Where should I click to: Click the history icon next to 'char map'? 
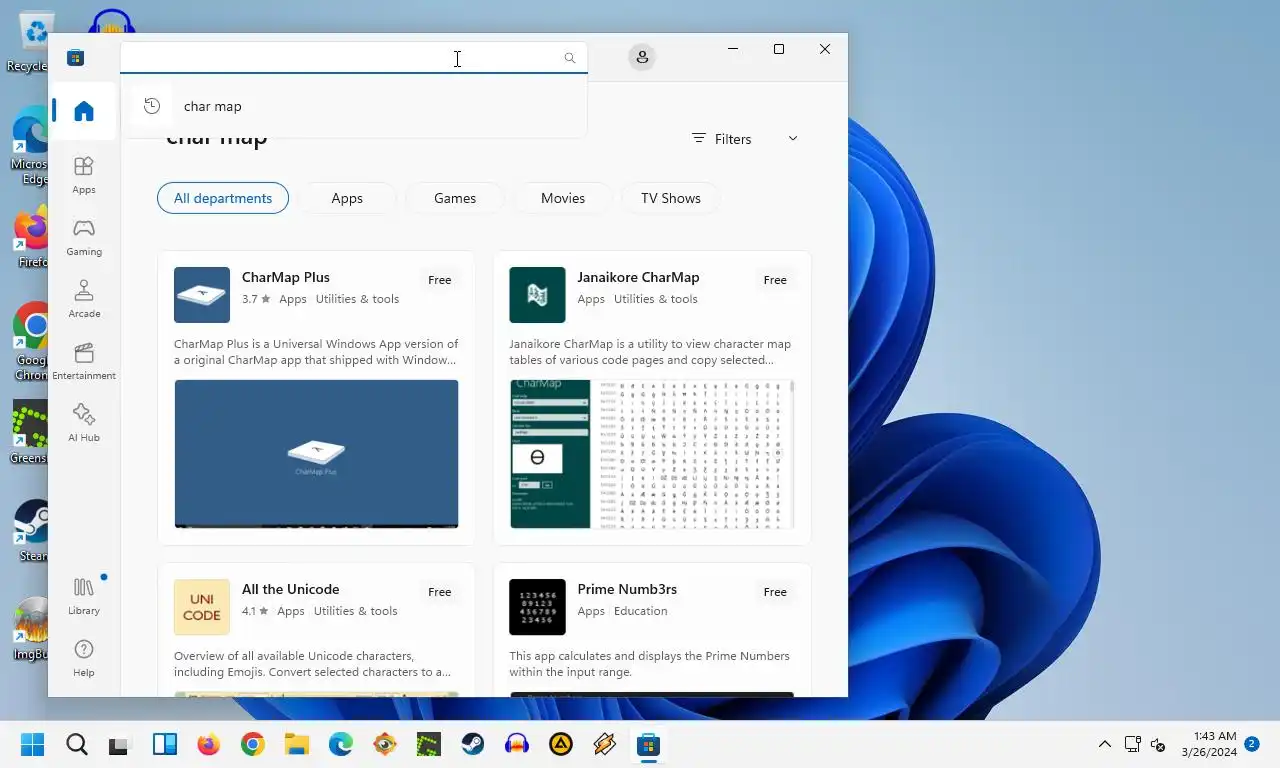tap(152, 106)
